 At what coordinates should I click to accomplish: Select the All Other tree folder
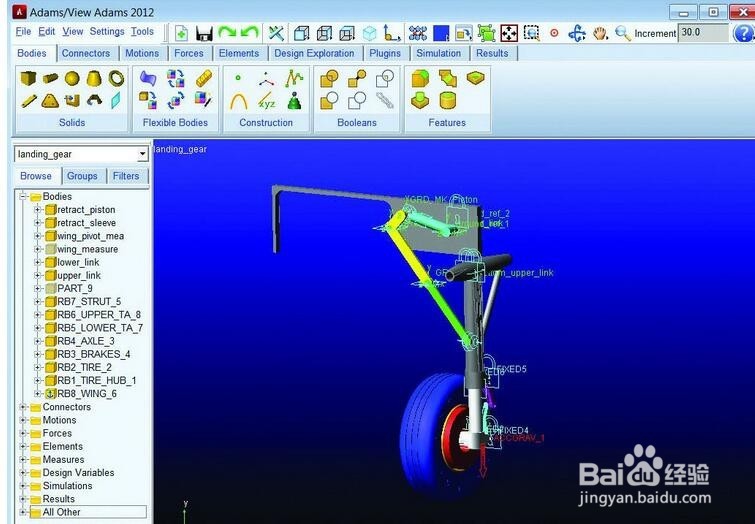pyautogui.click(x=61, y=512)
